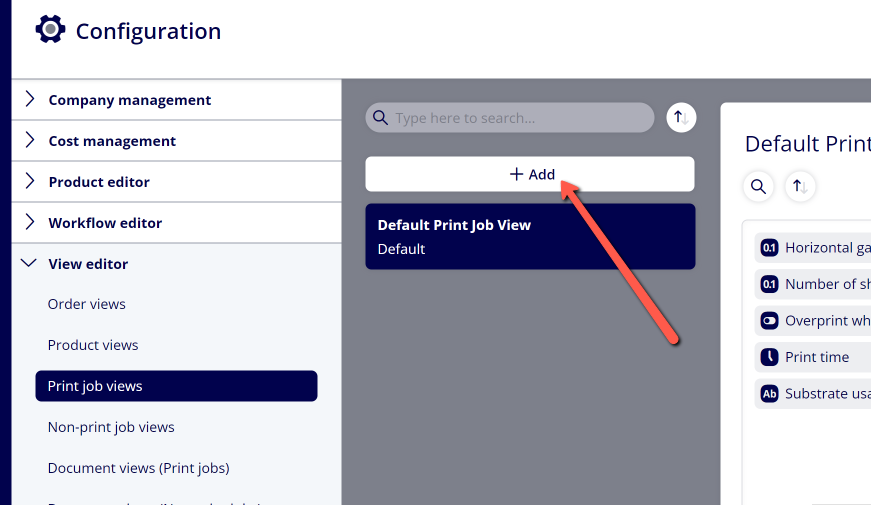This screenshot has height=505, width=871.
Task: Select Non-print job views
Action: tap(111, 427)
